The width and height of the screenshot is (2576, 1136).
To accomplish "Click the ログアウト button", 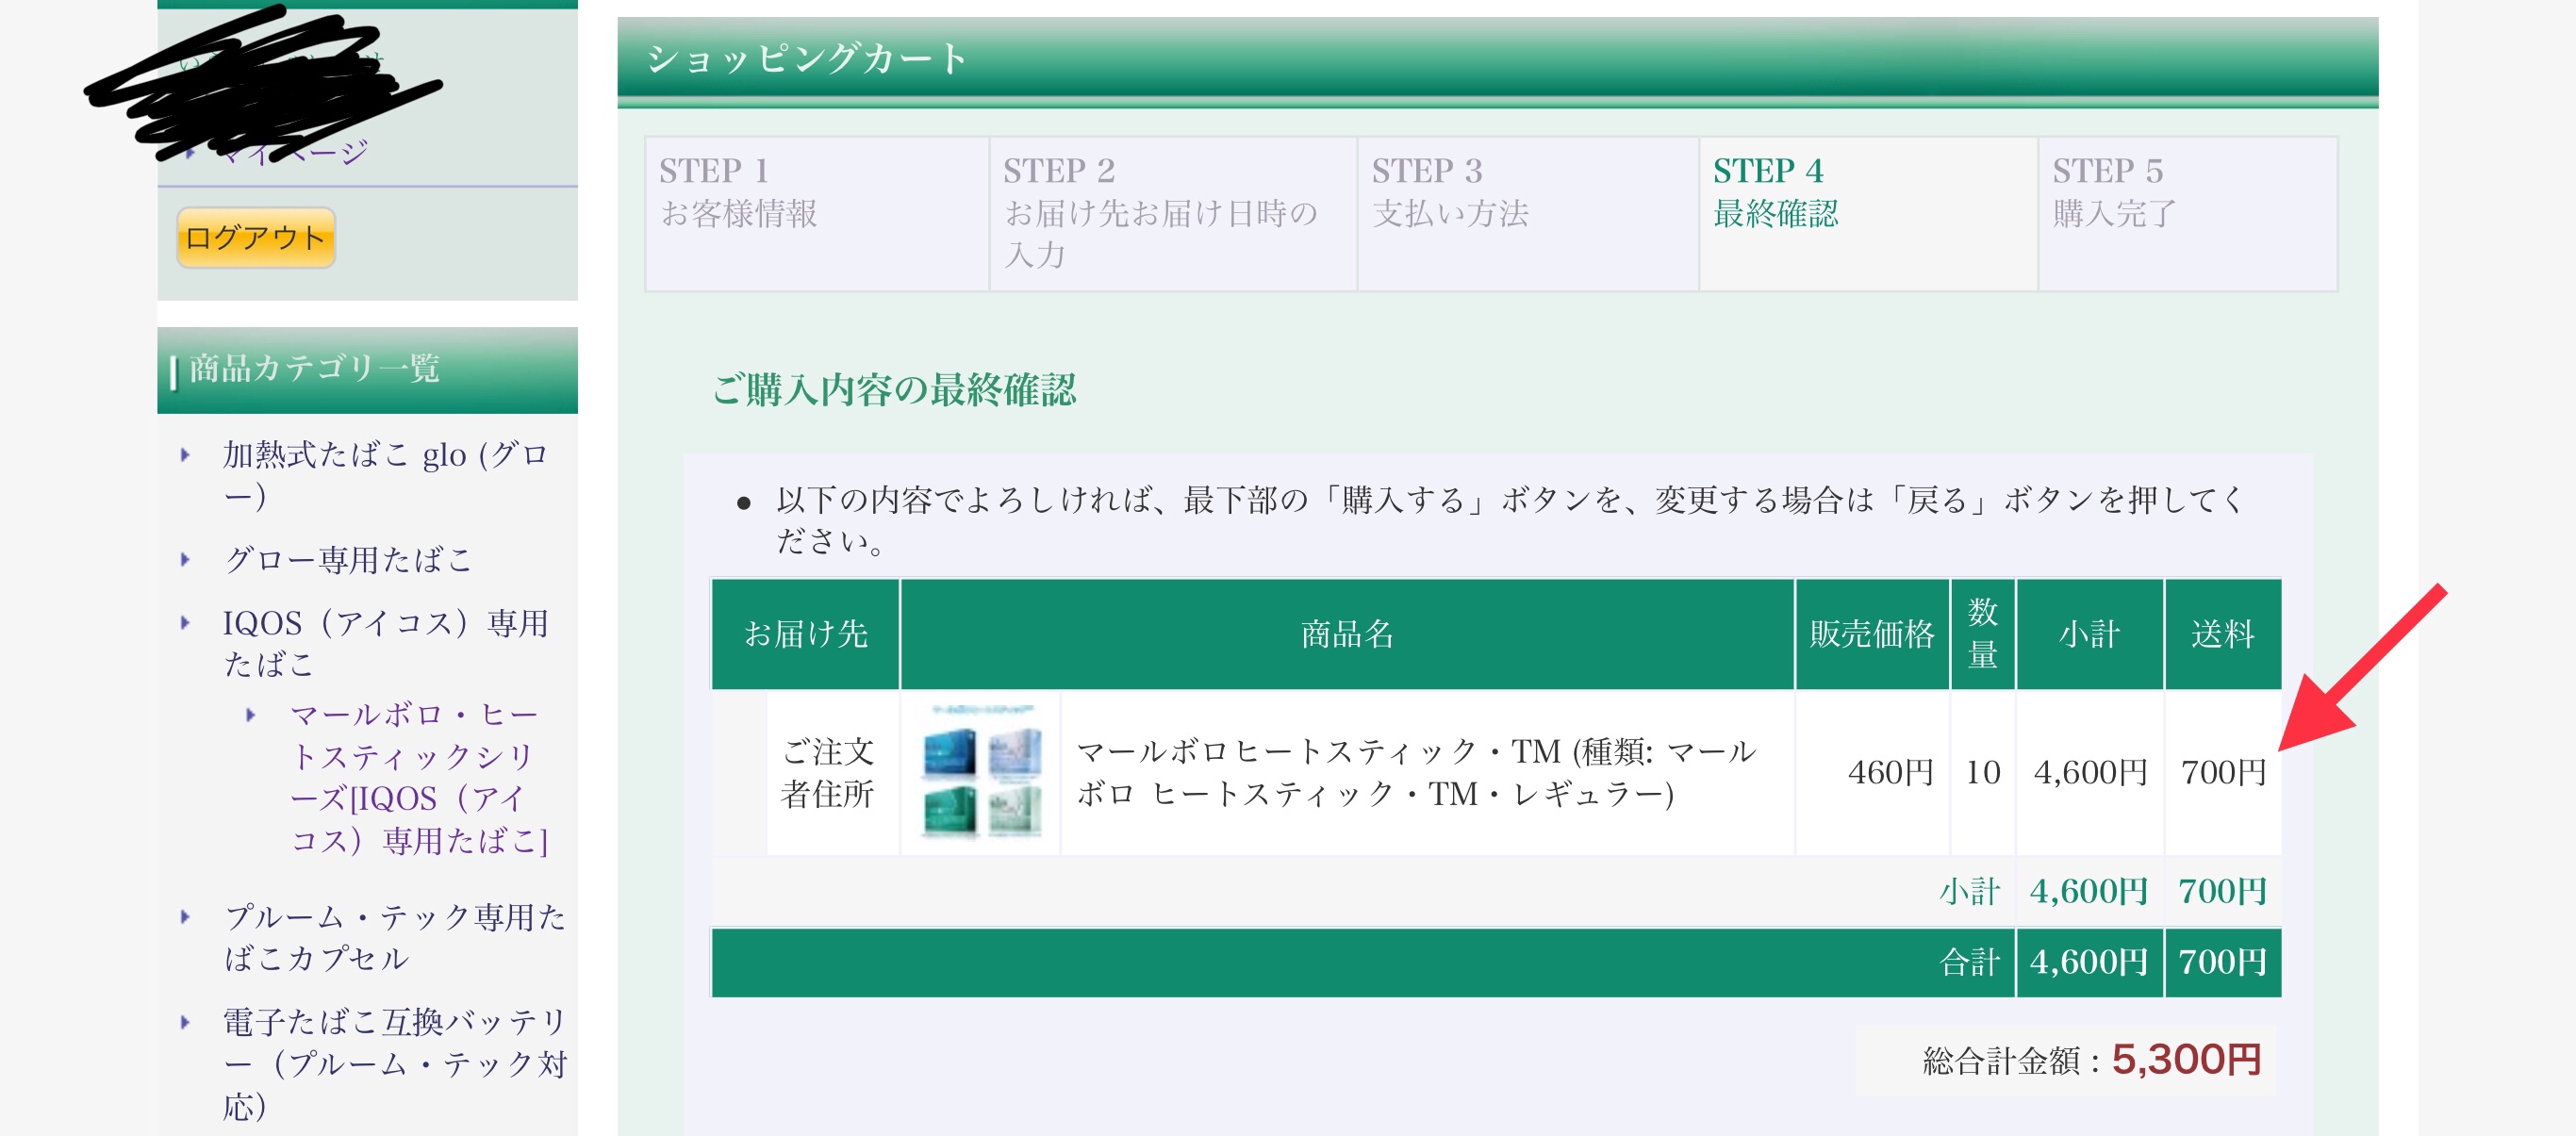I will (x=256, y=238).
